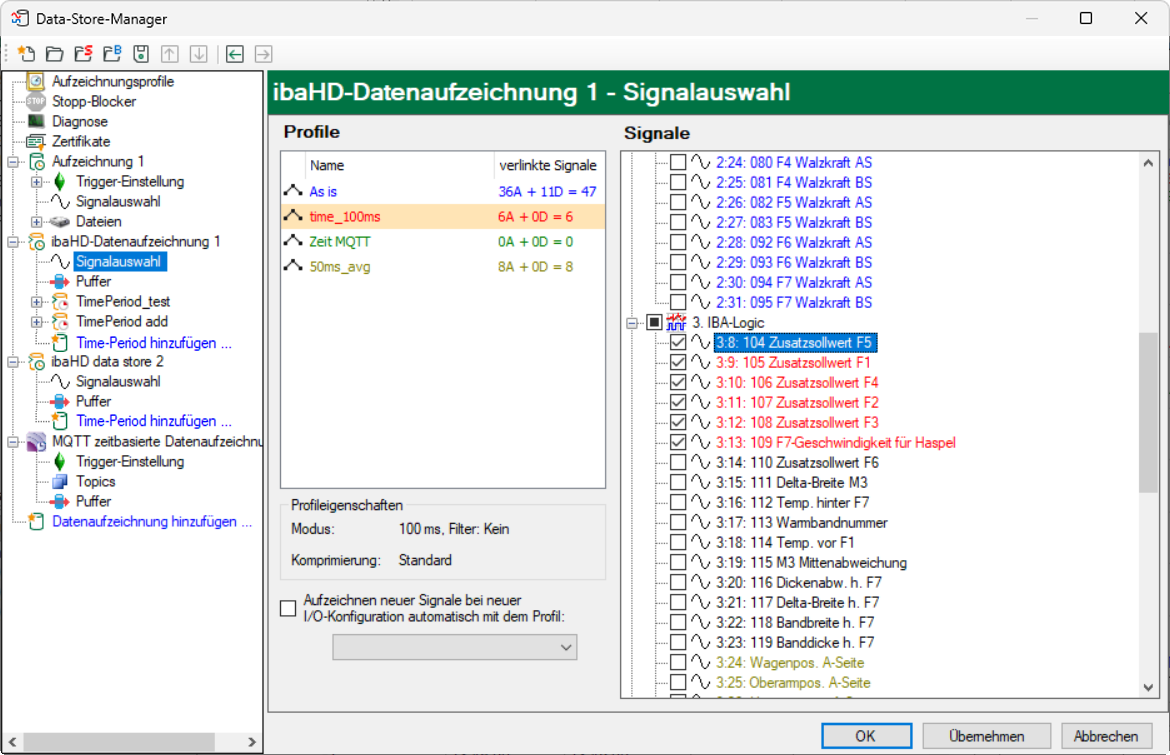
Task: Click the Name column header in Profile list
Action: (x=326, y=166)
